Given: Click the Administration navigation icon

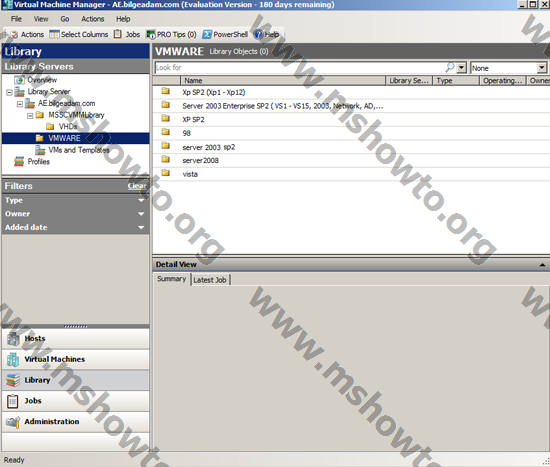Looking at the screenshot, I should pyautogui.click(x=13, y=422).
